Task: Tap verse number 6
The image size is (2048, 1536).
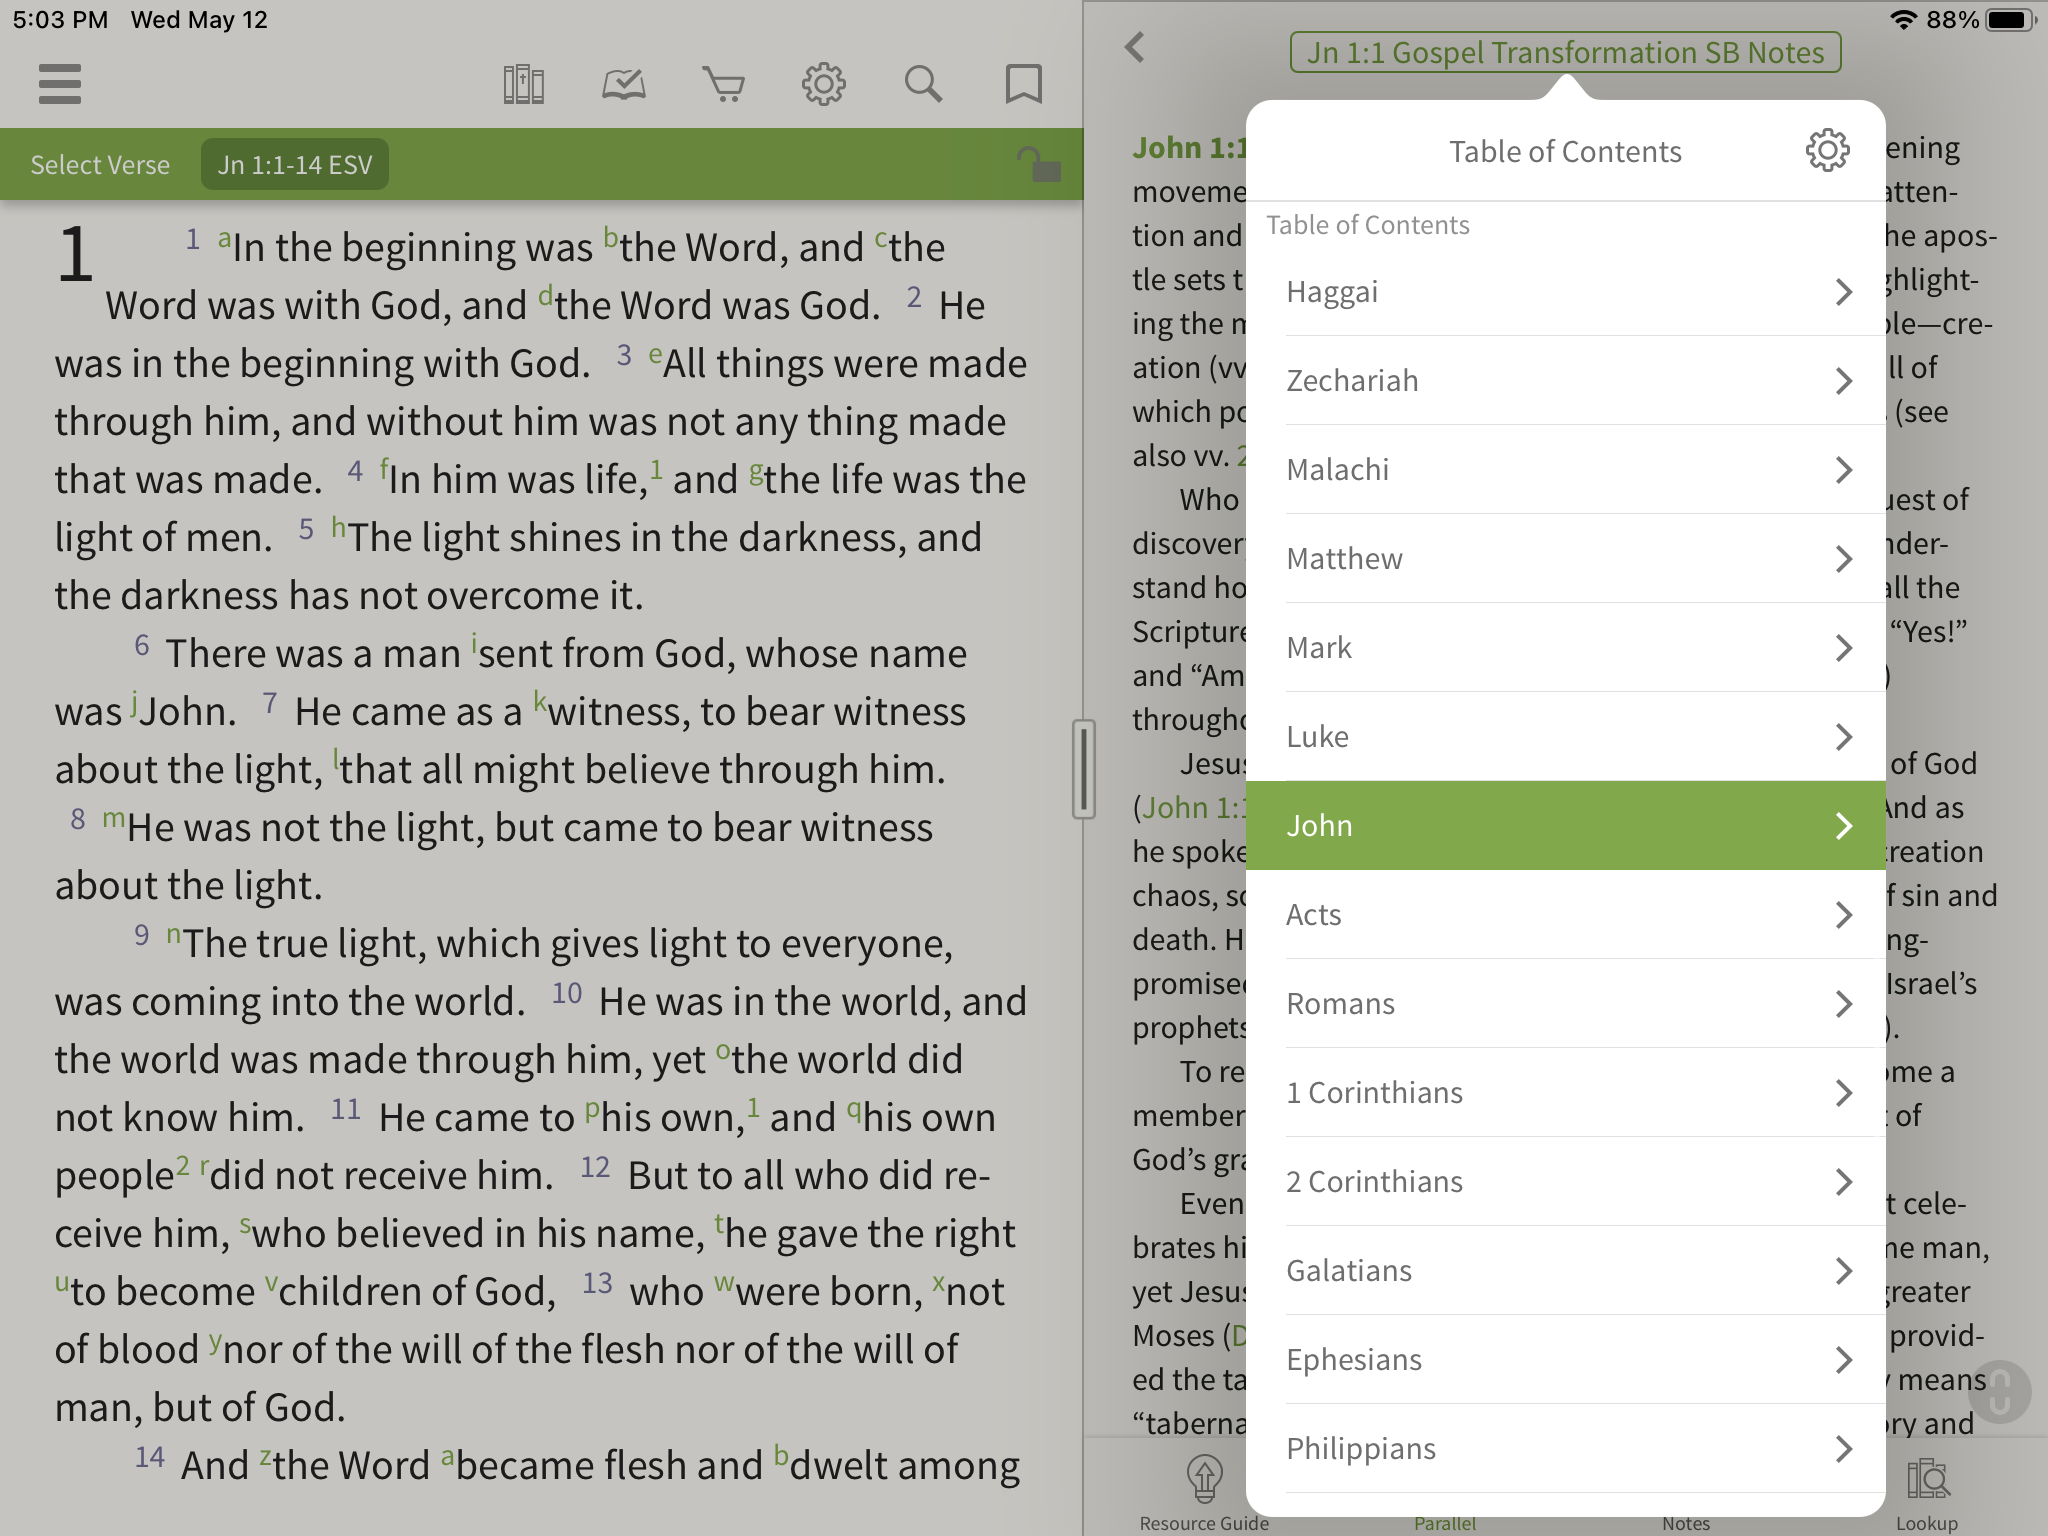Action: click(142, 645)
